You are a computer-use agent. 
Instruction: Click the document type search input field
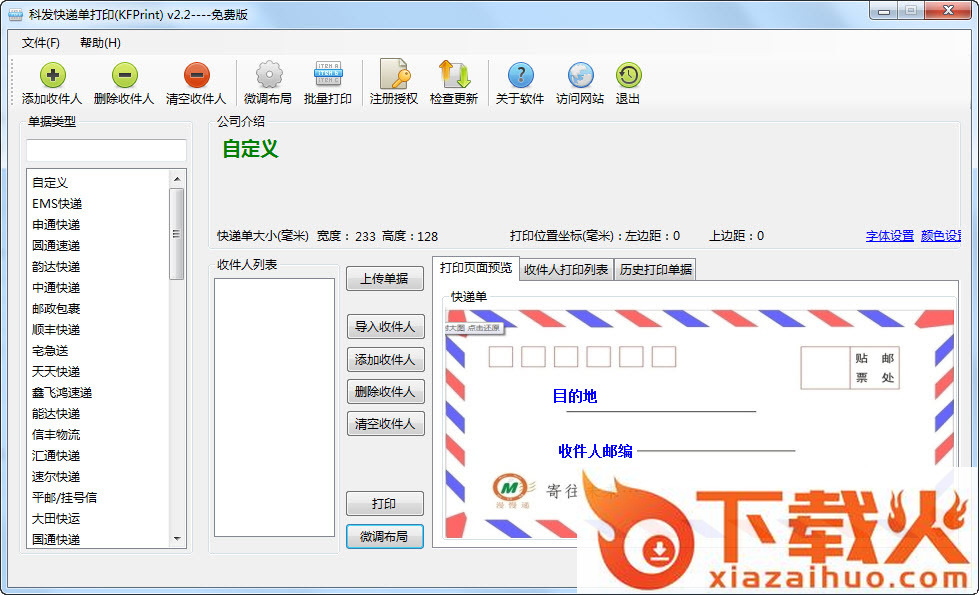tap(106, 150)
